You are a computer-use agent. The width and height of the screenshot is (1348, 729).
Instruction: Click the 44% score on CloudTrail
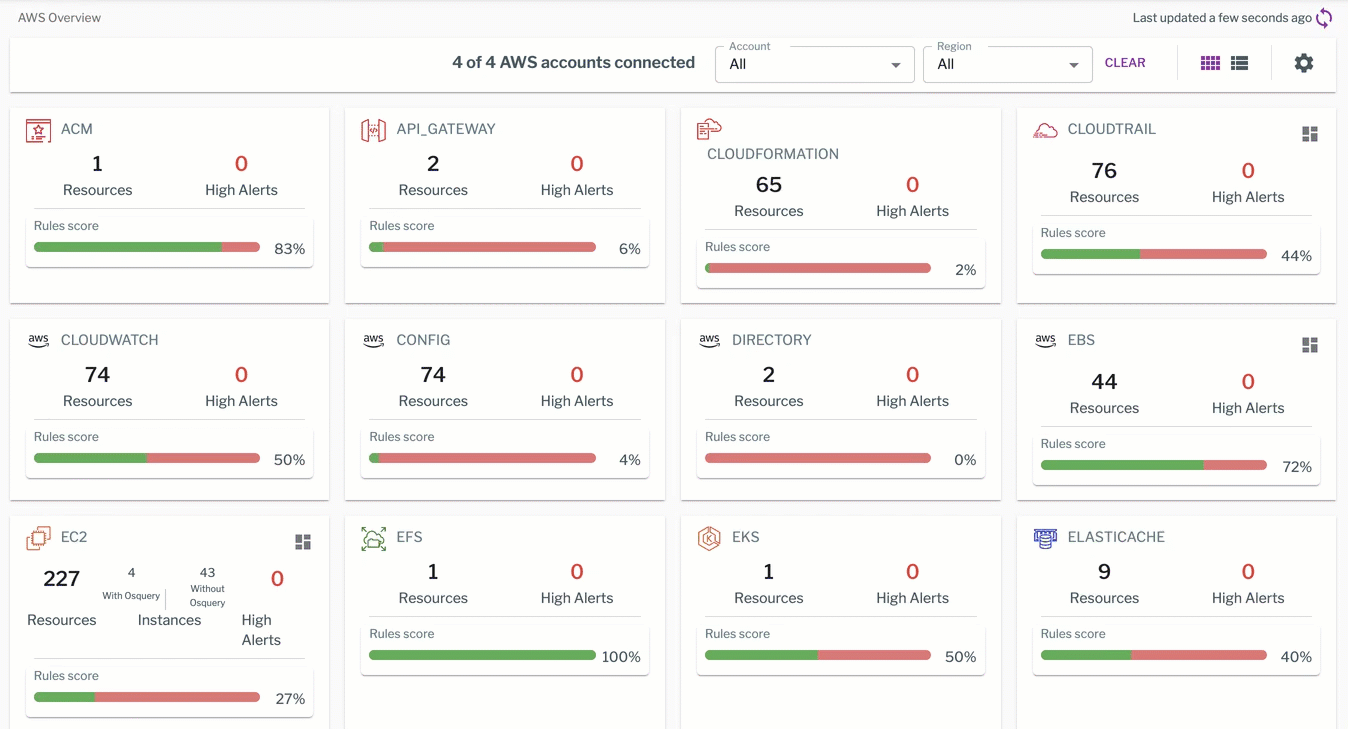pos(1296,256)
